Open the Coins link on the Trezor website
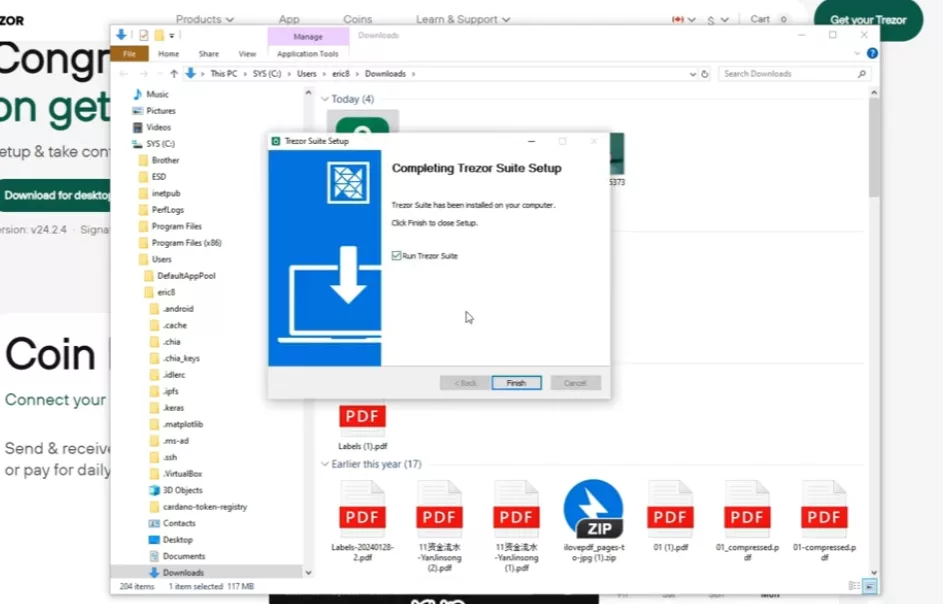The image size is (943, 604). click(x=358, y=19)
